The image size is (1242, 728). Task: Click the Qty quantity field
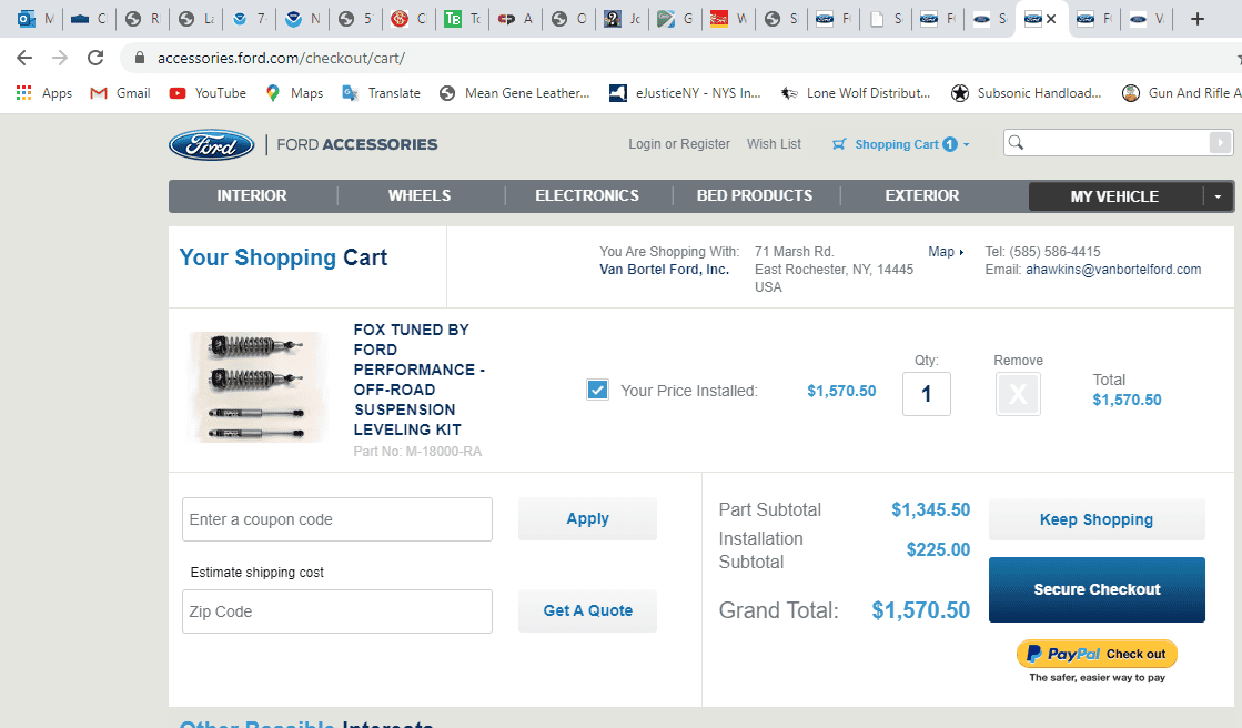pos(926,394)
